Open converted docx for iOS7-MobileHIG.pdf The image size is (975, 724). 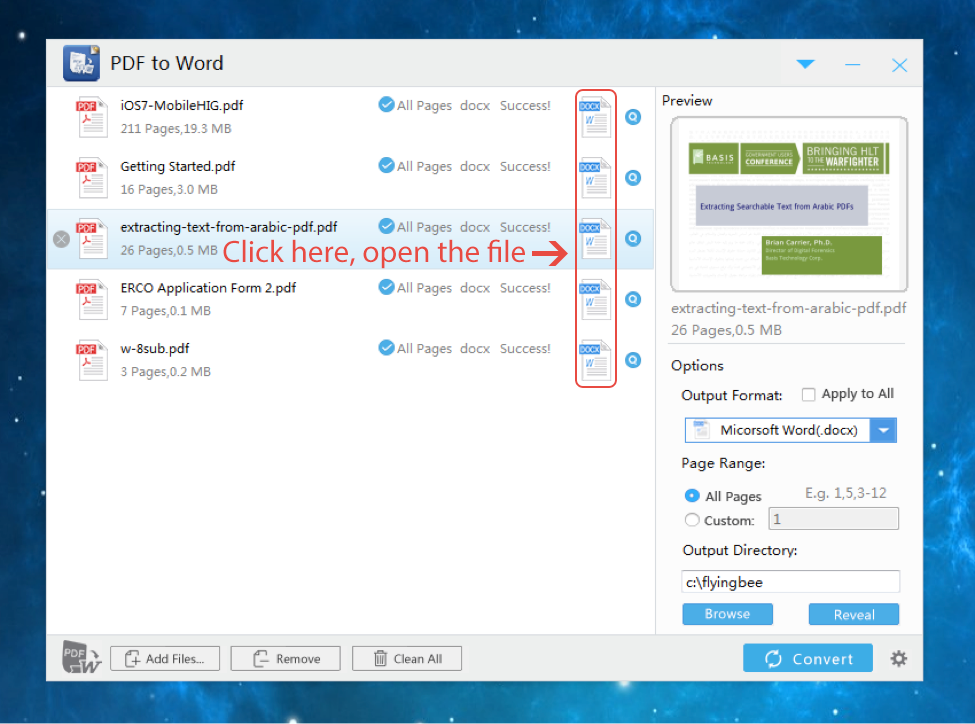(595, 118)
